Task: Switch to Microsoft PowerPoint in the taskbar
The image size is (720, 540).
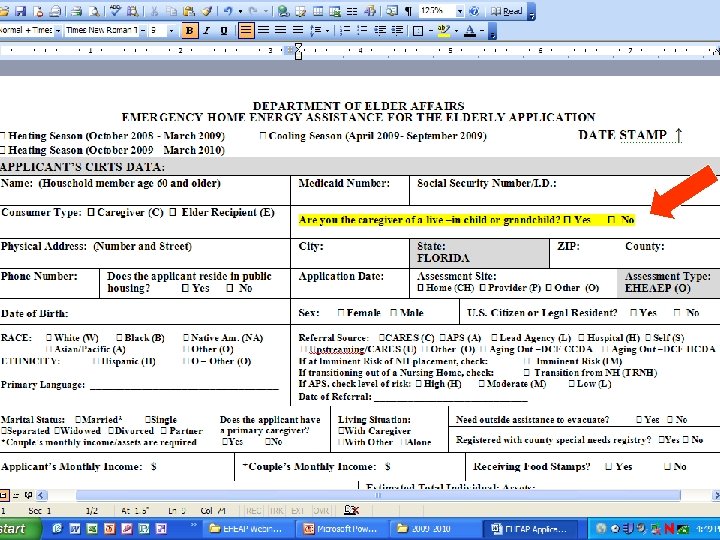Action: 340,529
